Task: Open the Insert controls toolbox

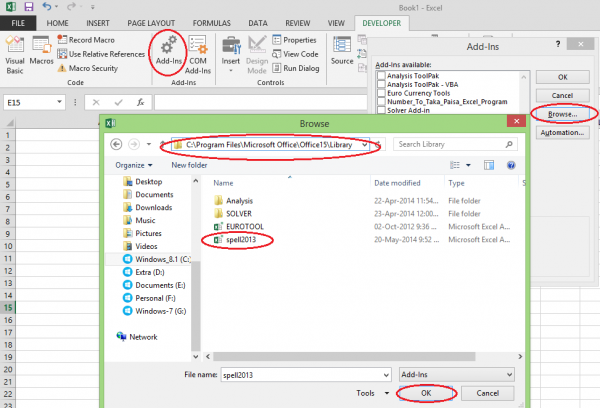Action: [x=231, y=54]
